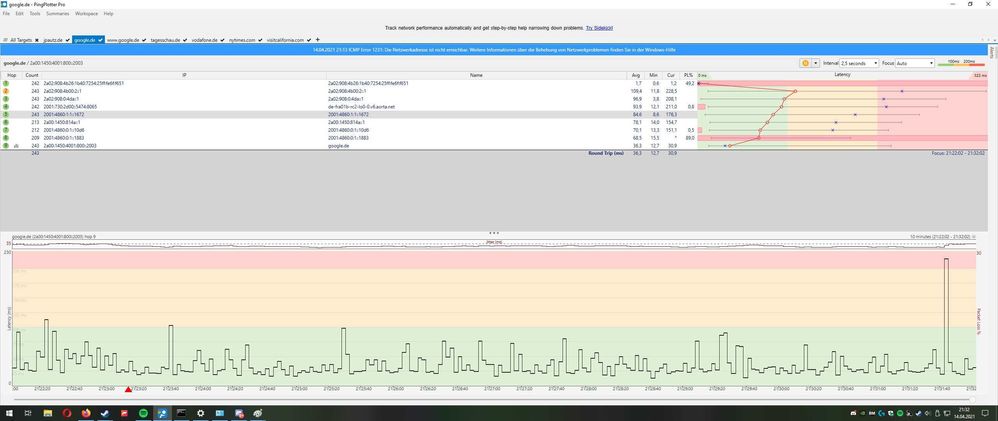Click the splitter dots between panels
Viewport: 998px width, 421px height.
click(494, 233)
